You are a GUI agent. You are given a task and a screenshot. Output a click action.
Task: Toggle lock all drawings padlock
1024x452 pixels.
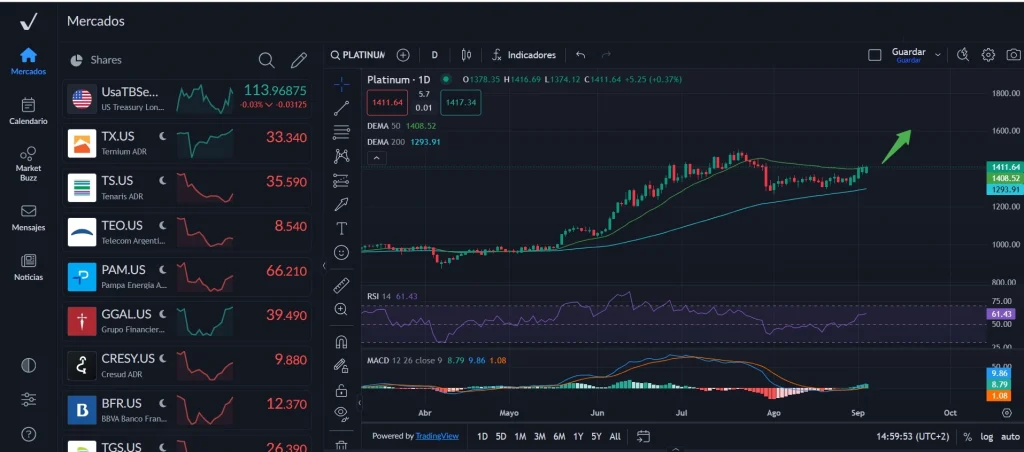(x=341, y=391)
